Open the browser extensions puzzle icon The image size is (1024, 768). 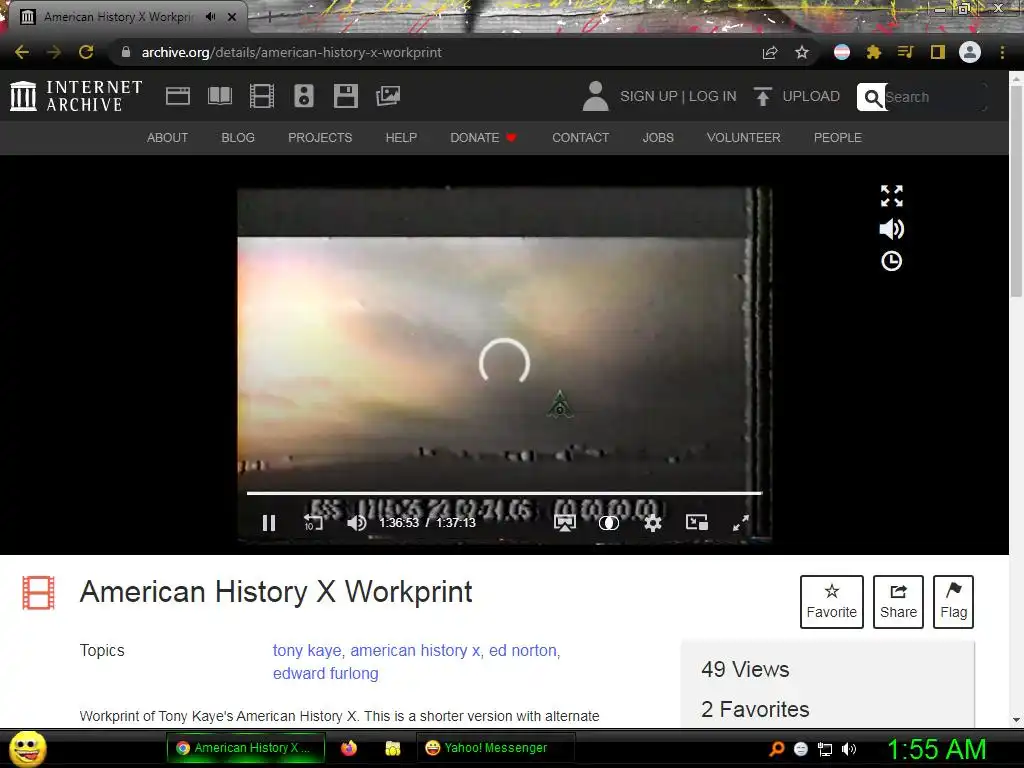click(874, 52)
